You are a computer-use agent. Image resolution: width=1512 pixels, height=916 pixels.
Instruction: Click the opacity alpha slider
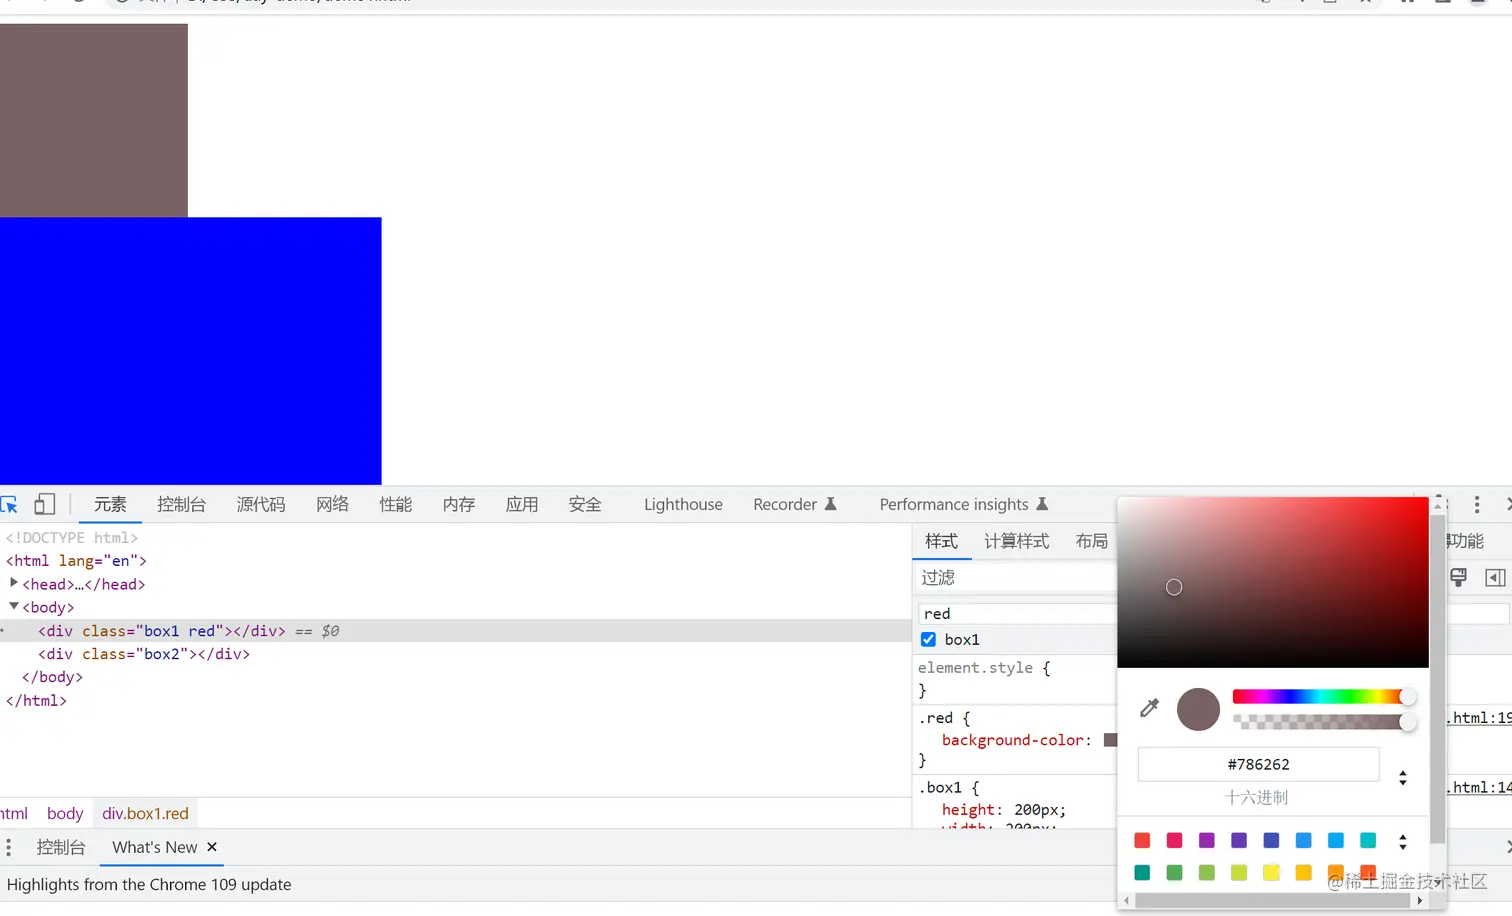click(x=1320, y=722)
